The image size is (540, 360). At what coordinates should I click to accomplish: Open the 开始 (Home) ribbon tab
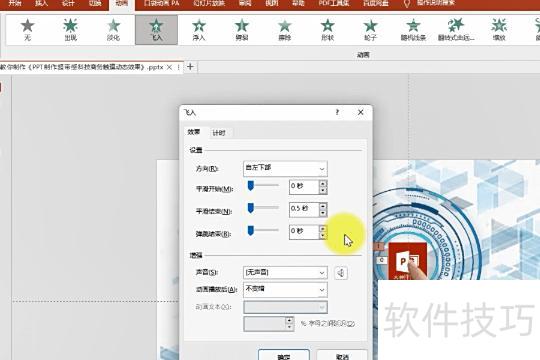point(14,3)
